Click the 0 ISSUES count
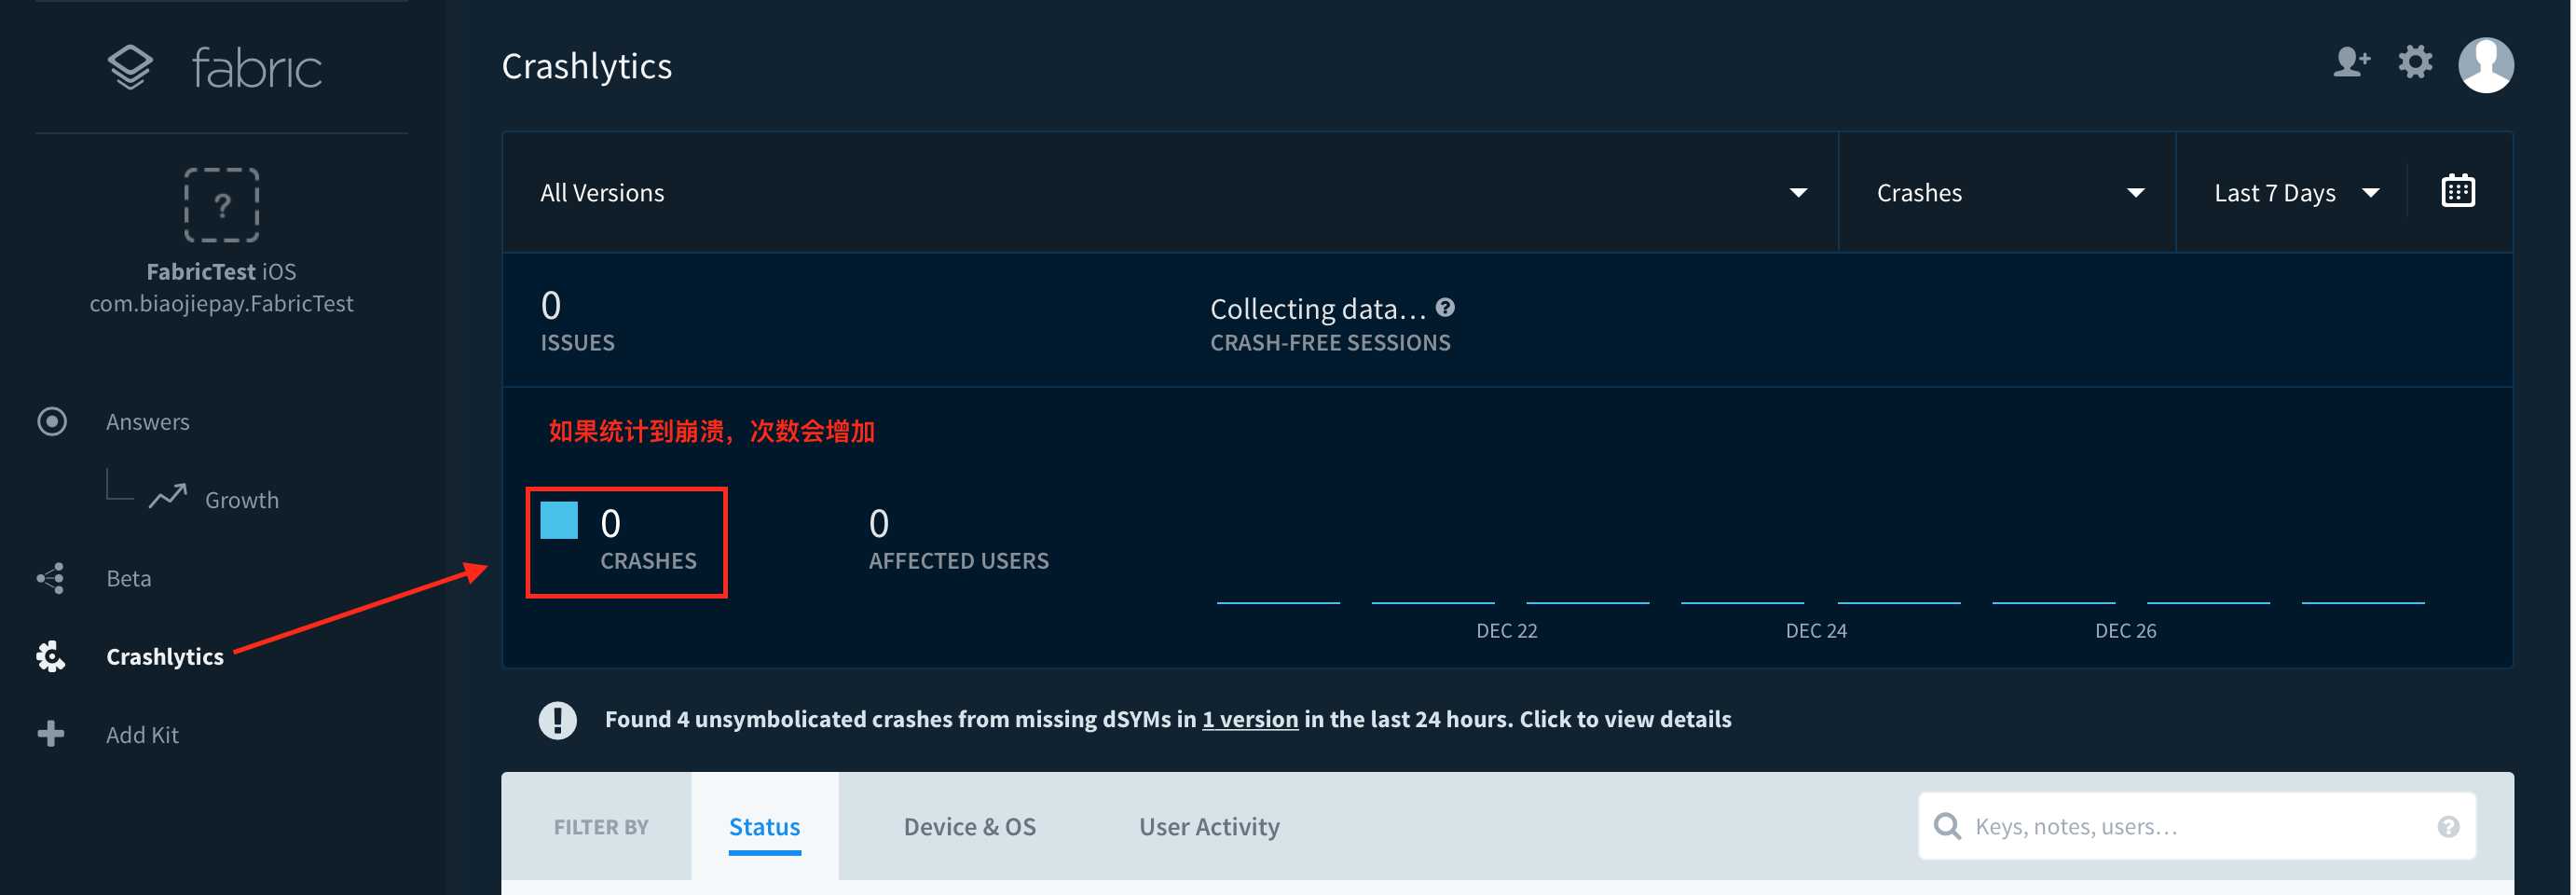2576x895 pixels. [577, 321]
